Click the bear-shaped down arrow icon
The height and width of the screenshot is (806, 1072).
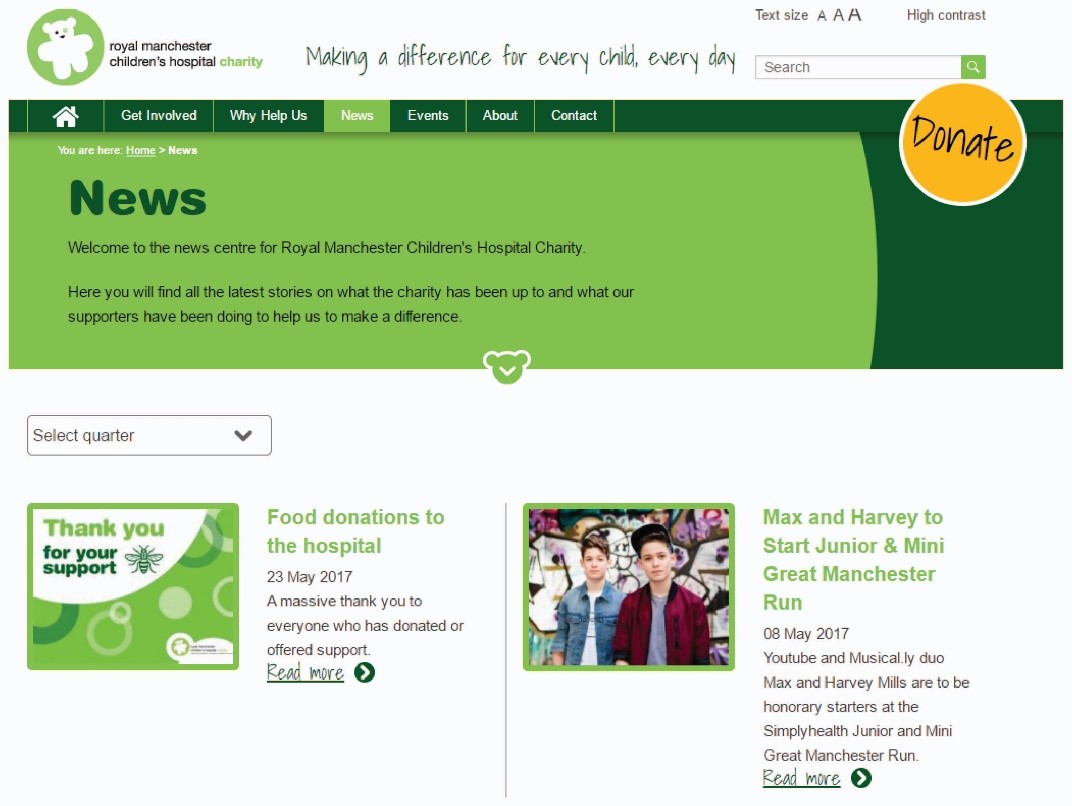point(507,367)
